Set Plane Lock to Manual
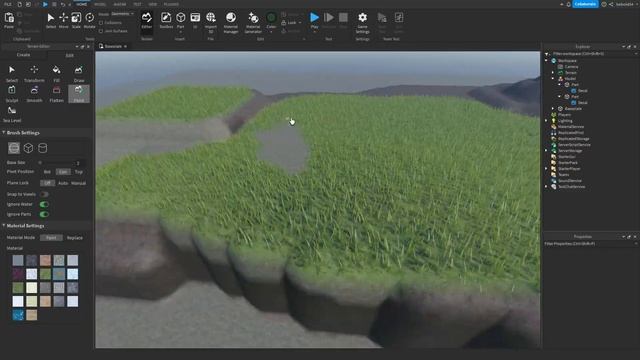 pos(78,183)
